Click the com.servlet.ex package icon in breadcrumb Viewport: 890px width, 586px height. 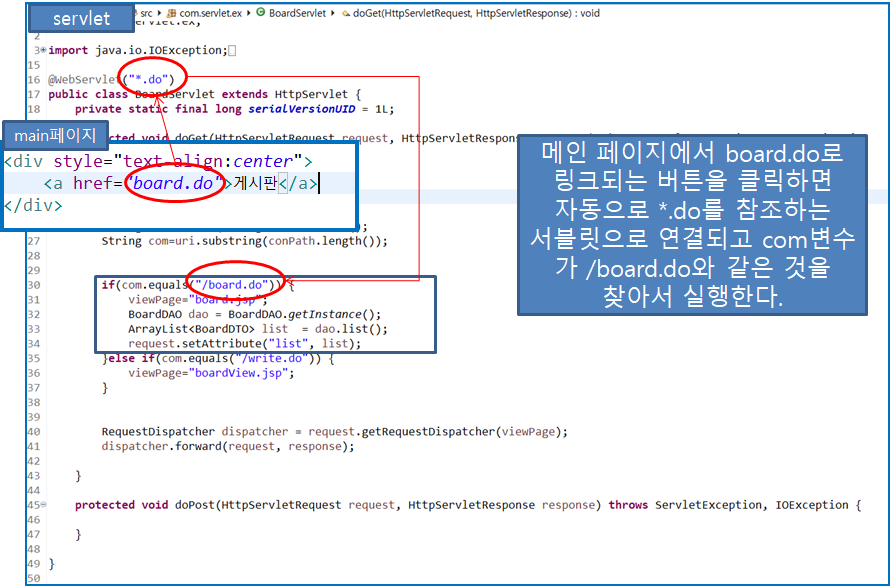point(170,12)
